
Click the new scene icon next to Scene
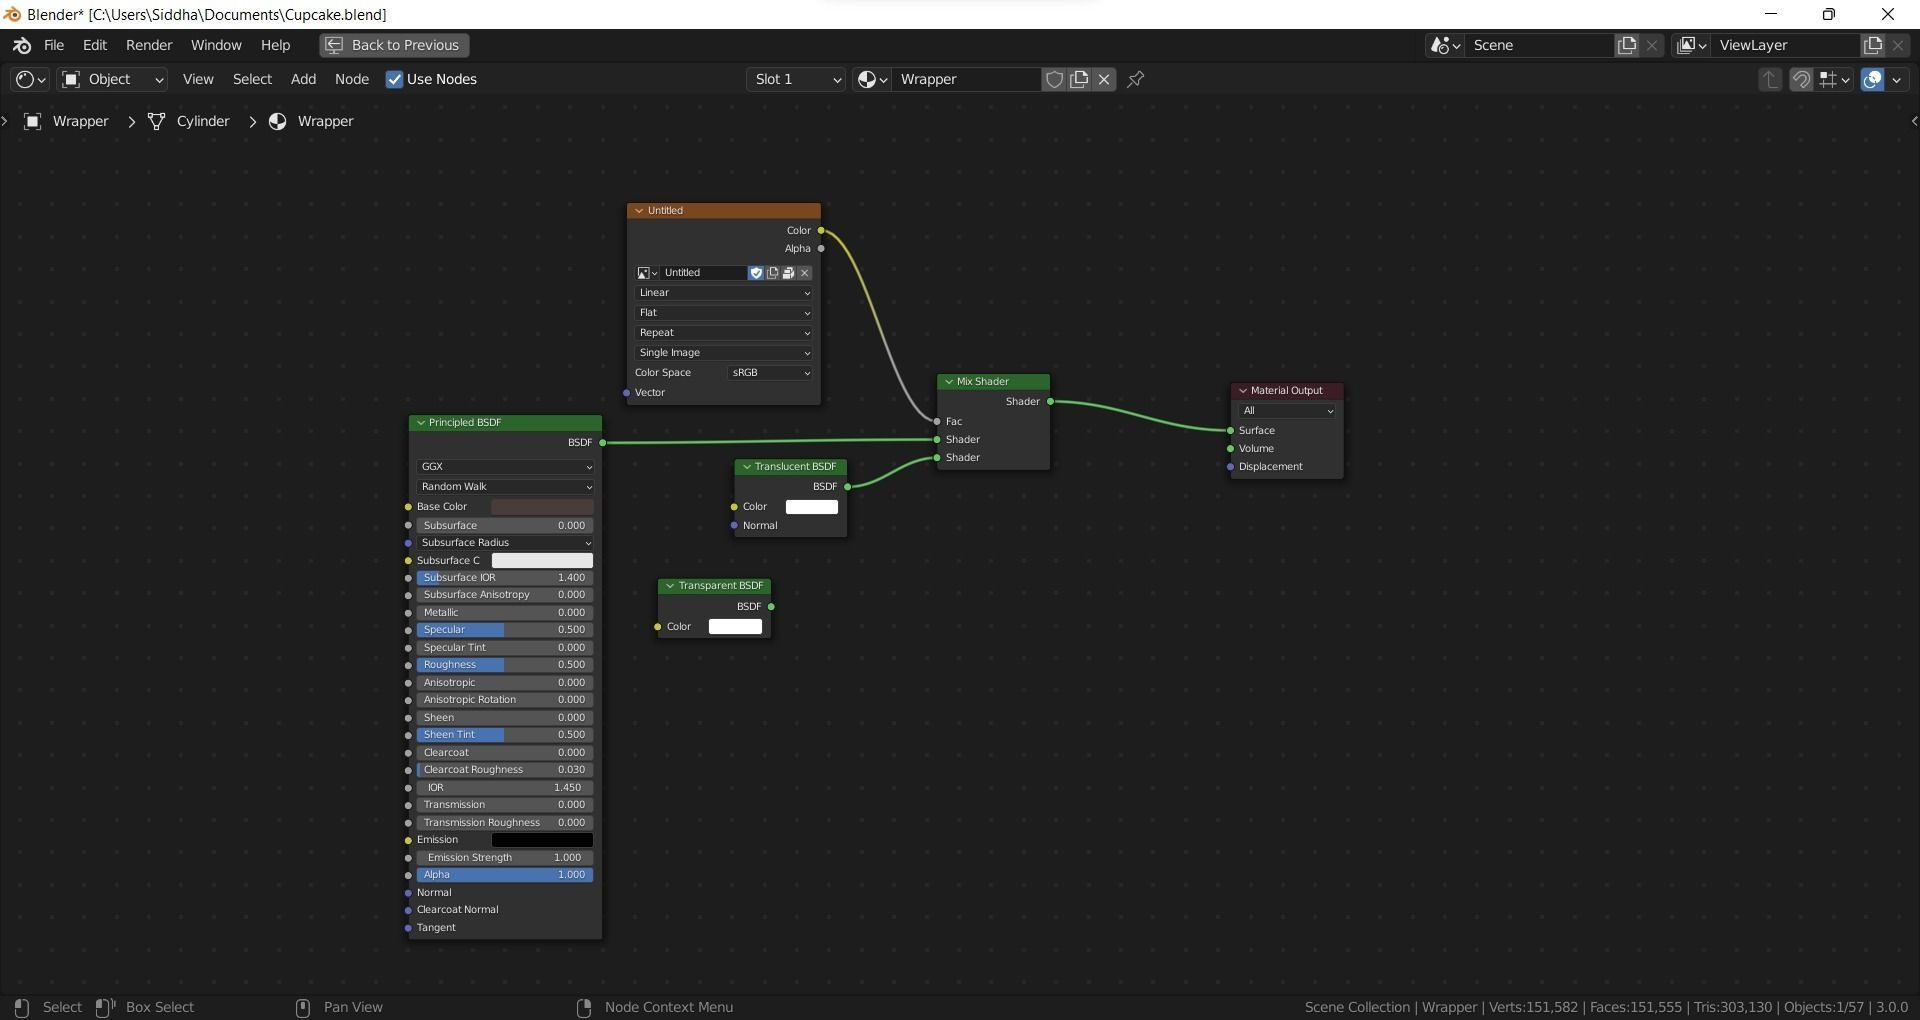coord(1627,45)
